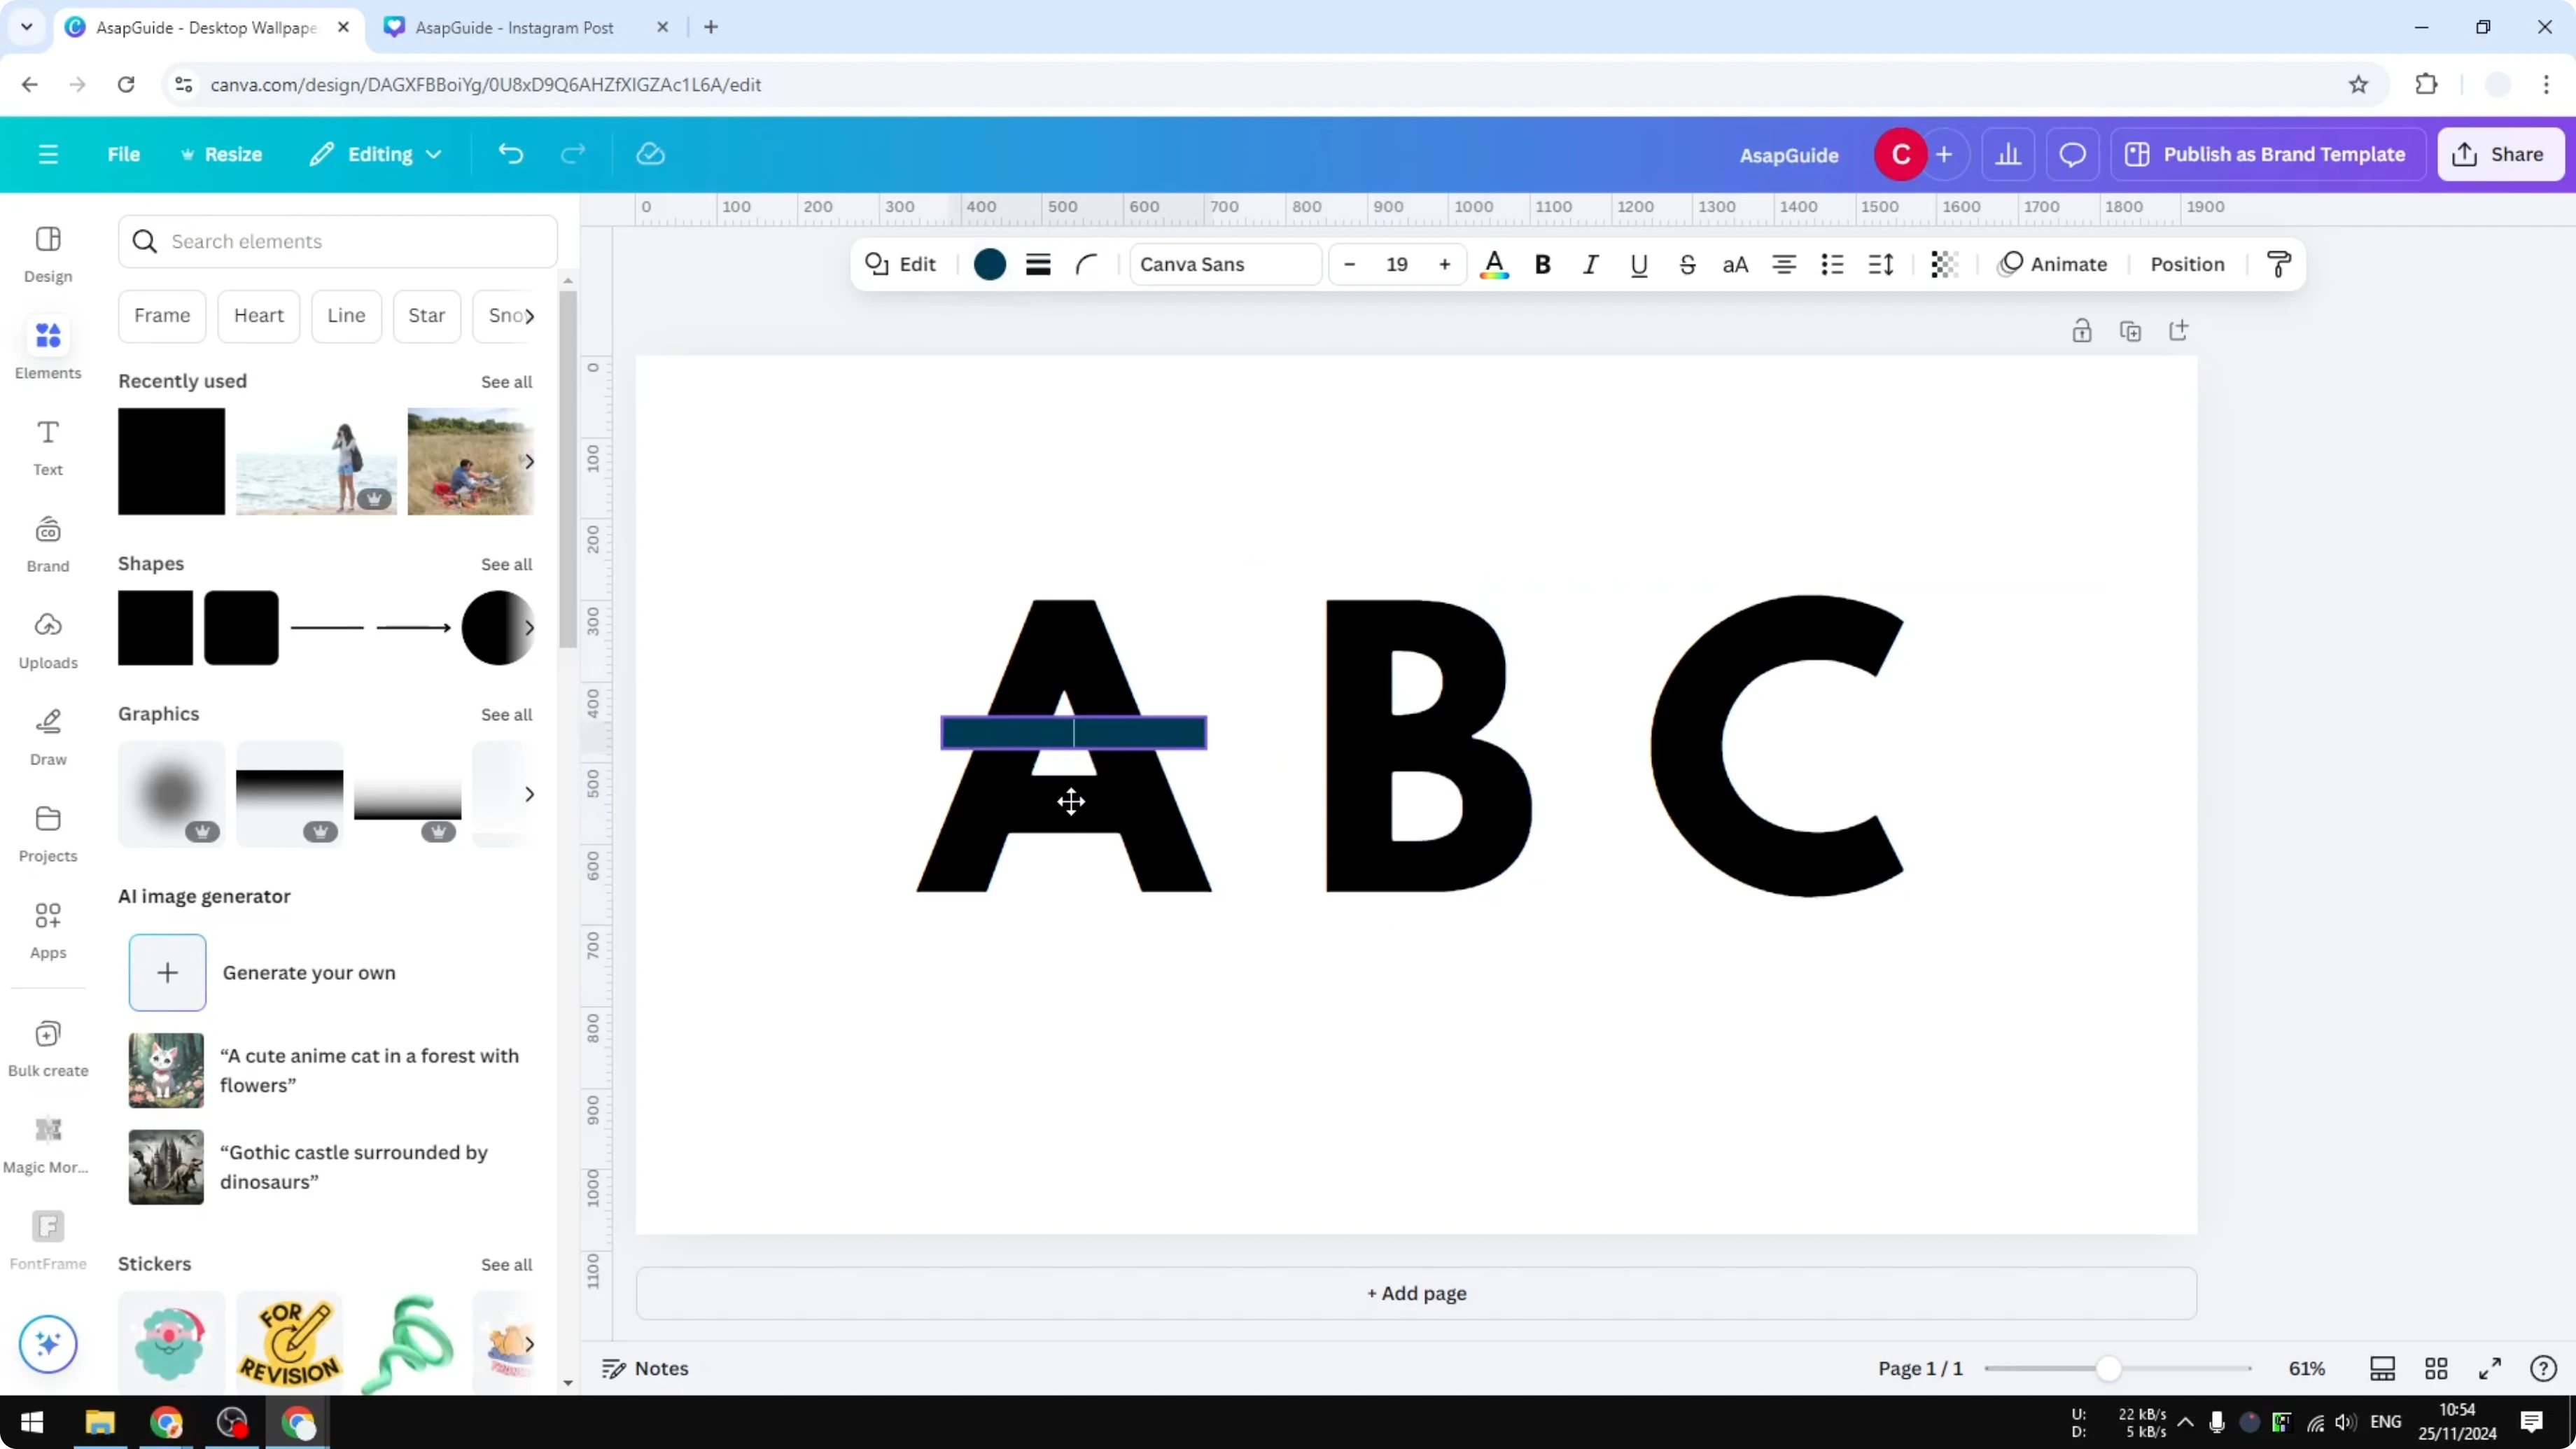
Task: Lock the selected text element
Action: (x=2083, y=330)
